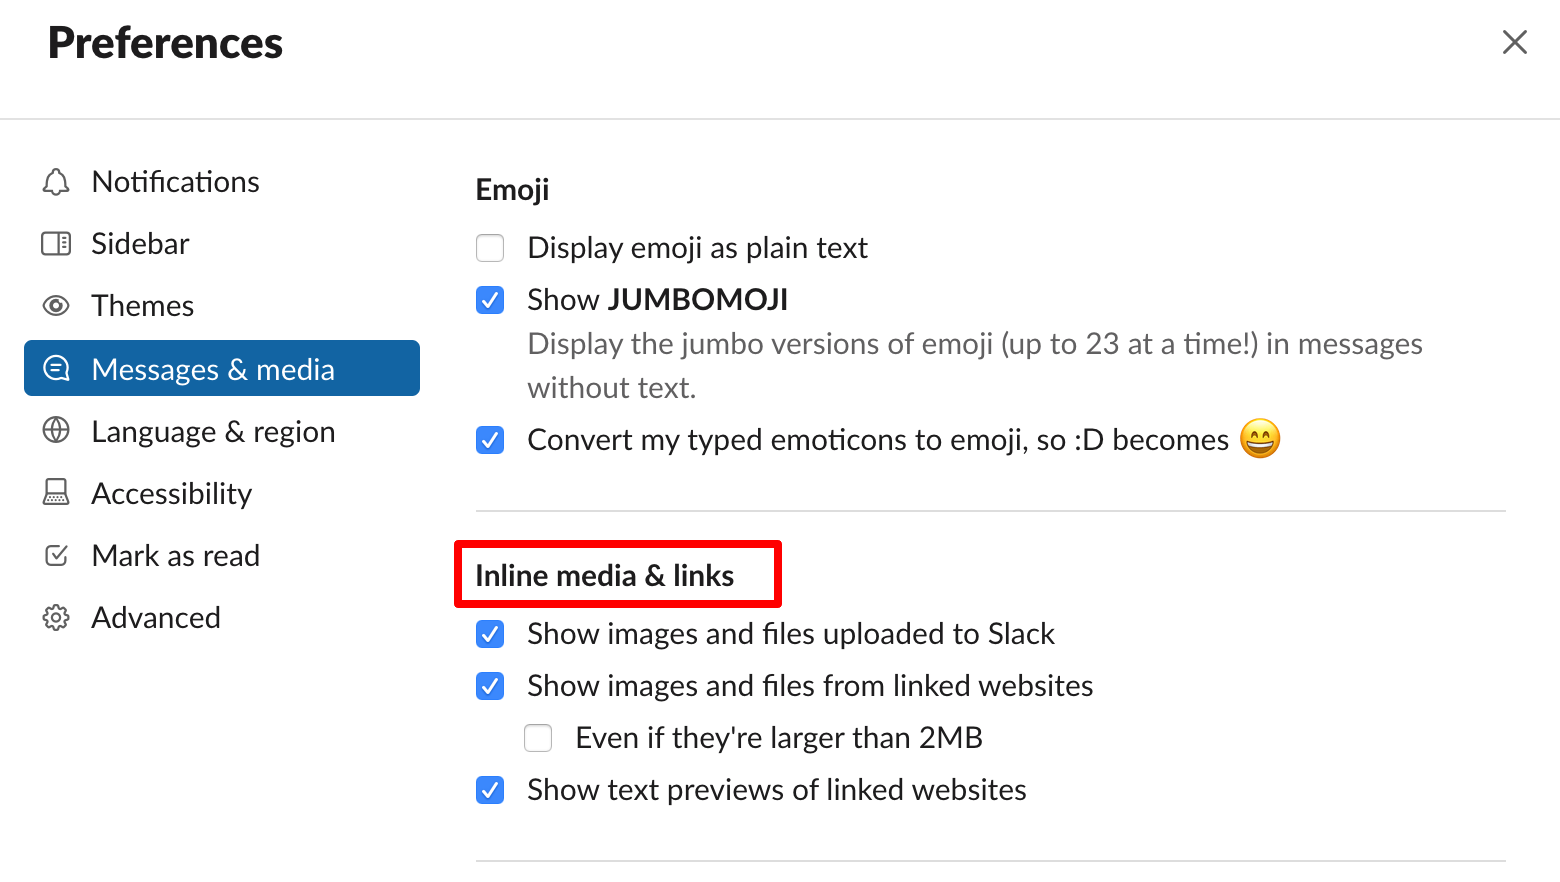Viewport: 1560px width, 882px height.
Task: Enable 'Even if they're larger than 2MB'
Action: click(x=538, y=737)
